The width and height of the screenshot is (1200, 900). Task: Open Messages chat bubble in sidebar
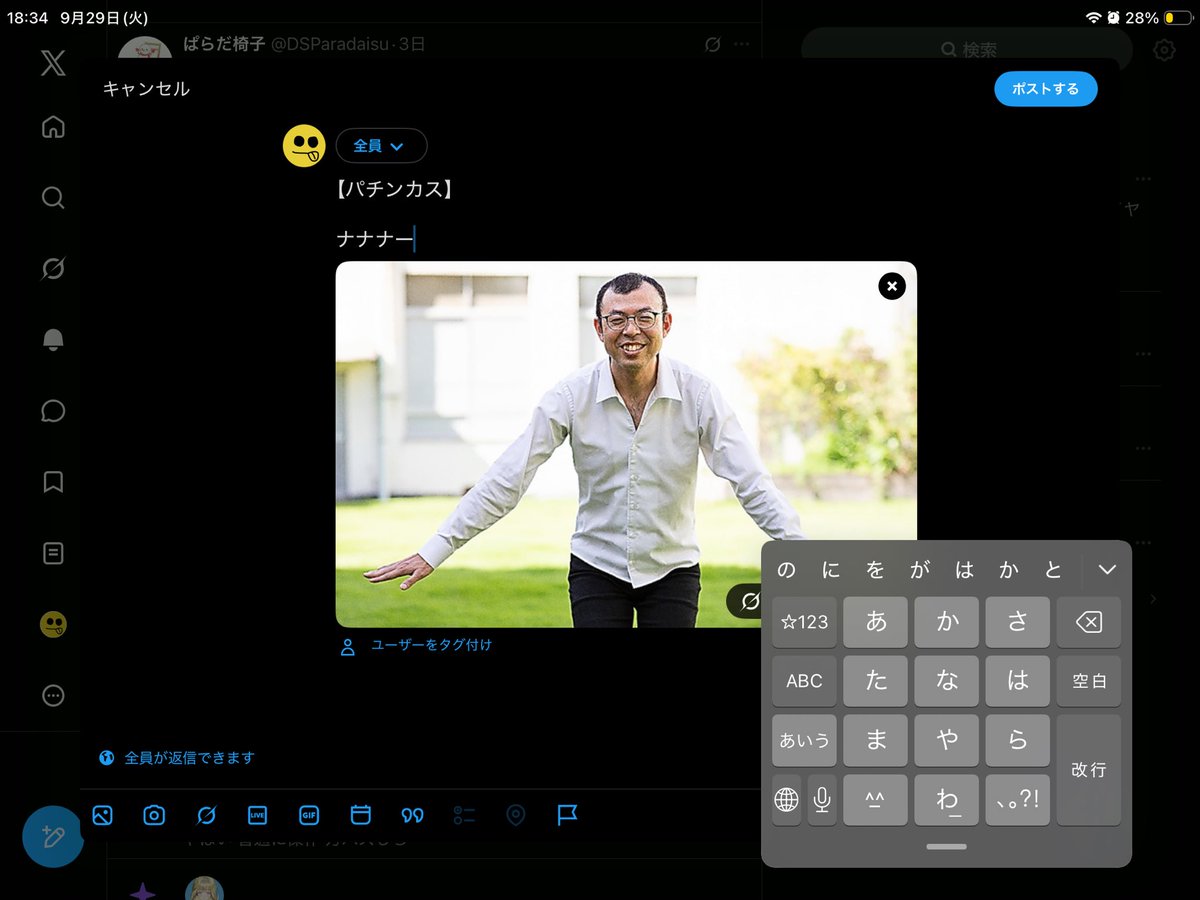click(53, 411)
